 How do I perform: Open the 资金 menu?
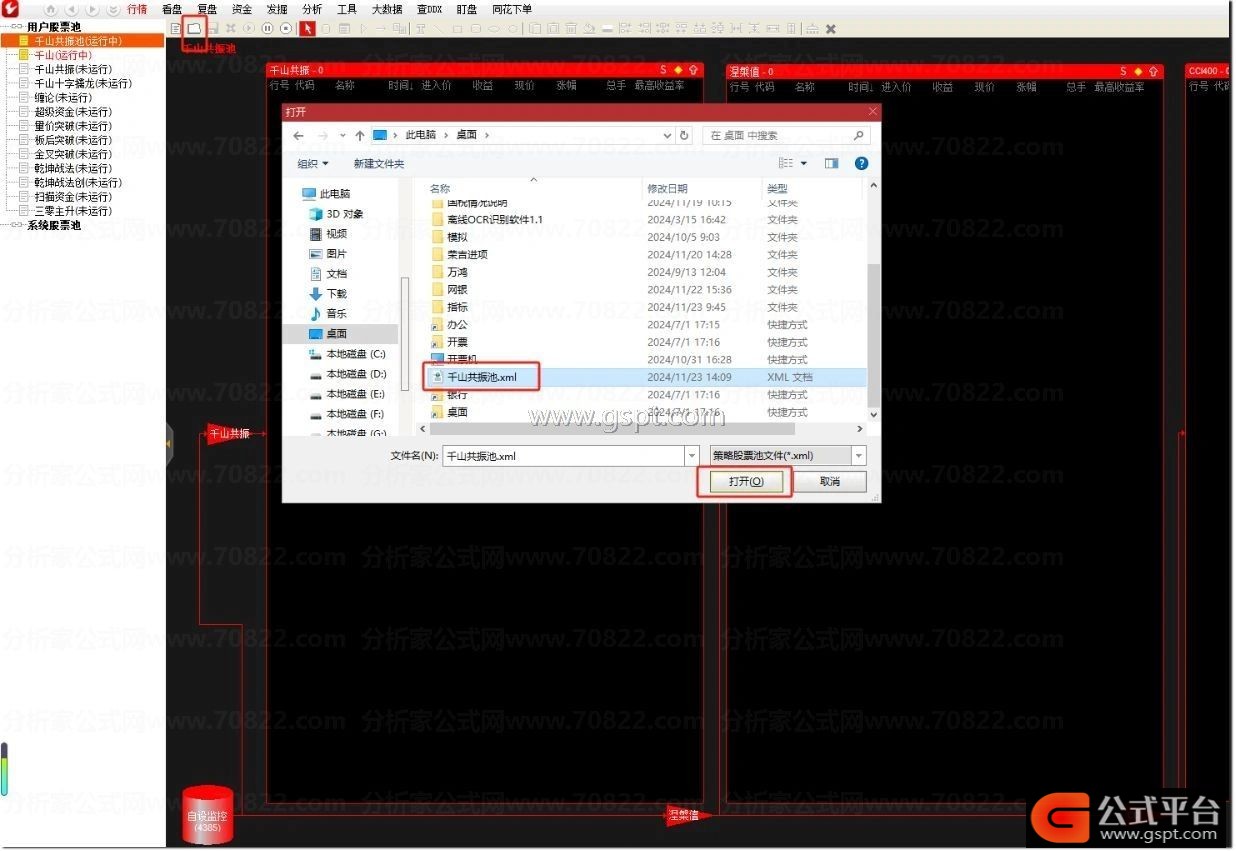click(x=242, y=9)
